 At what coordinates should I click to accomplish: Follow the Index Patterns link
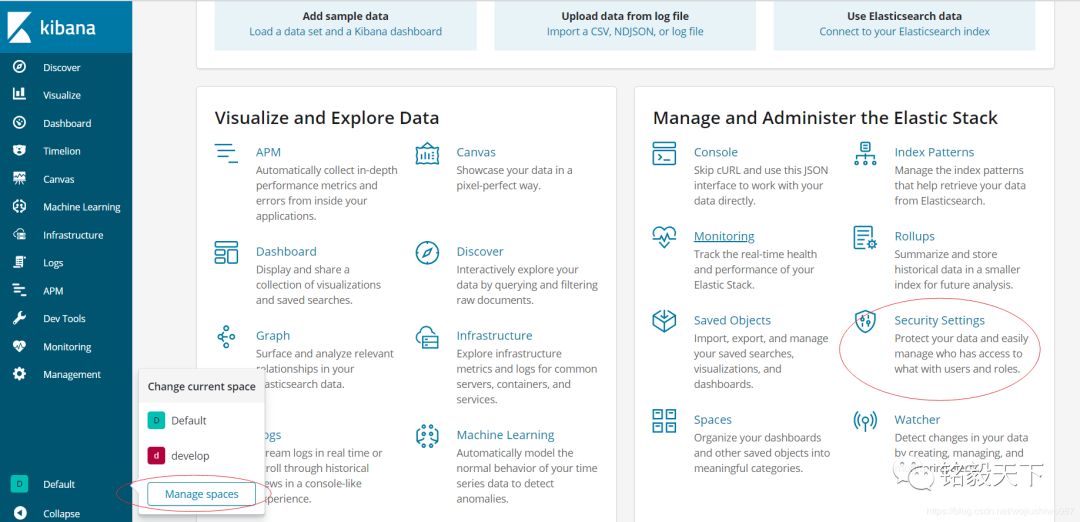(934, 152)
